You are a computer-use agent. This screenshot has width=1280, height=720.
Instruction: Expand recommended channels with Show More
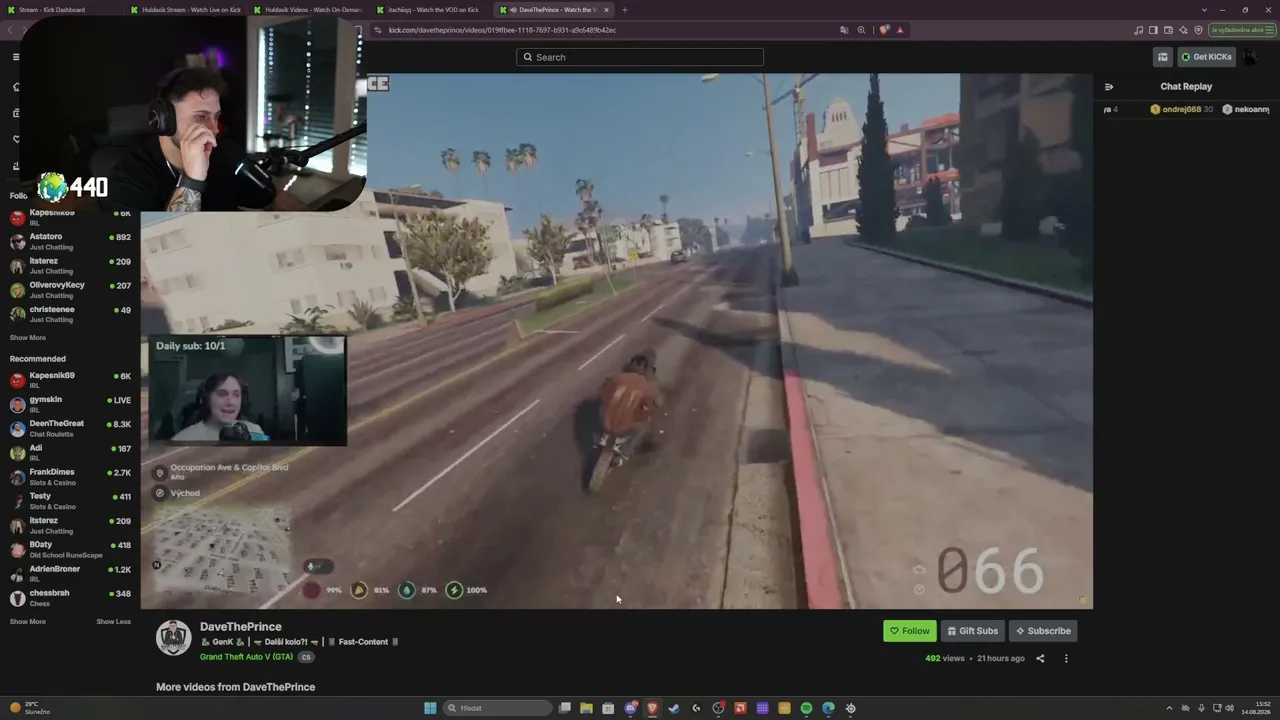pyautogui.click(x=28, y=622)
